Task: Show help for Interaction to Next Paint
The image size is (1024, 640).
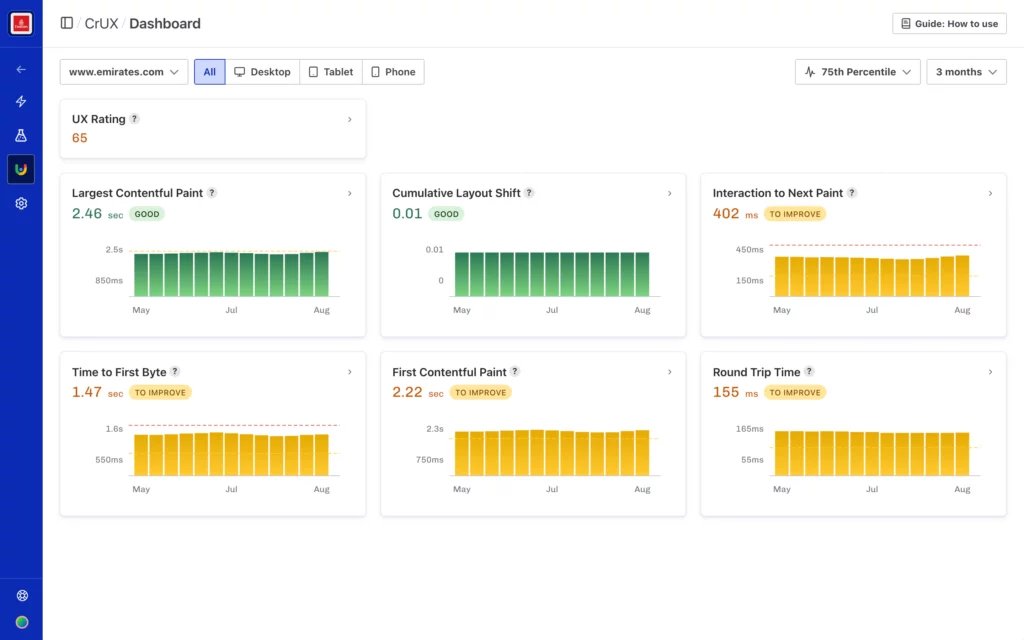Action: (852, 193)
